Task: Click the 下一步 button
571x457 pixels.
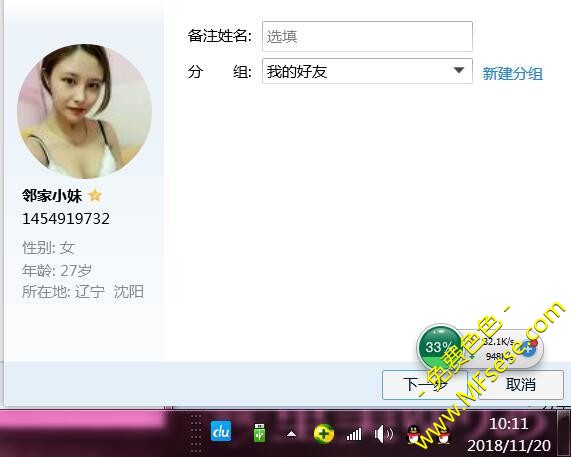Action: 425,385
